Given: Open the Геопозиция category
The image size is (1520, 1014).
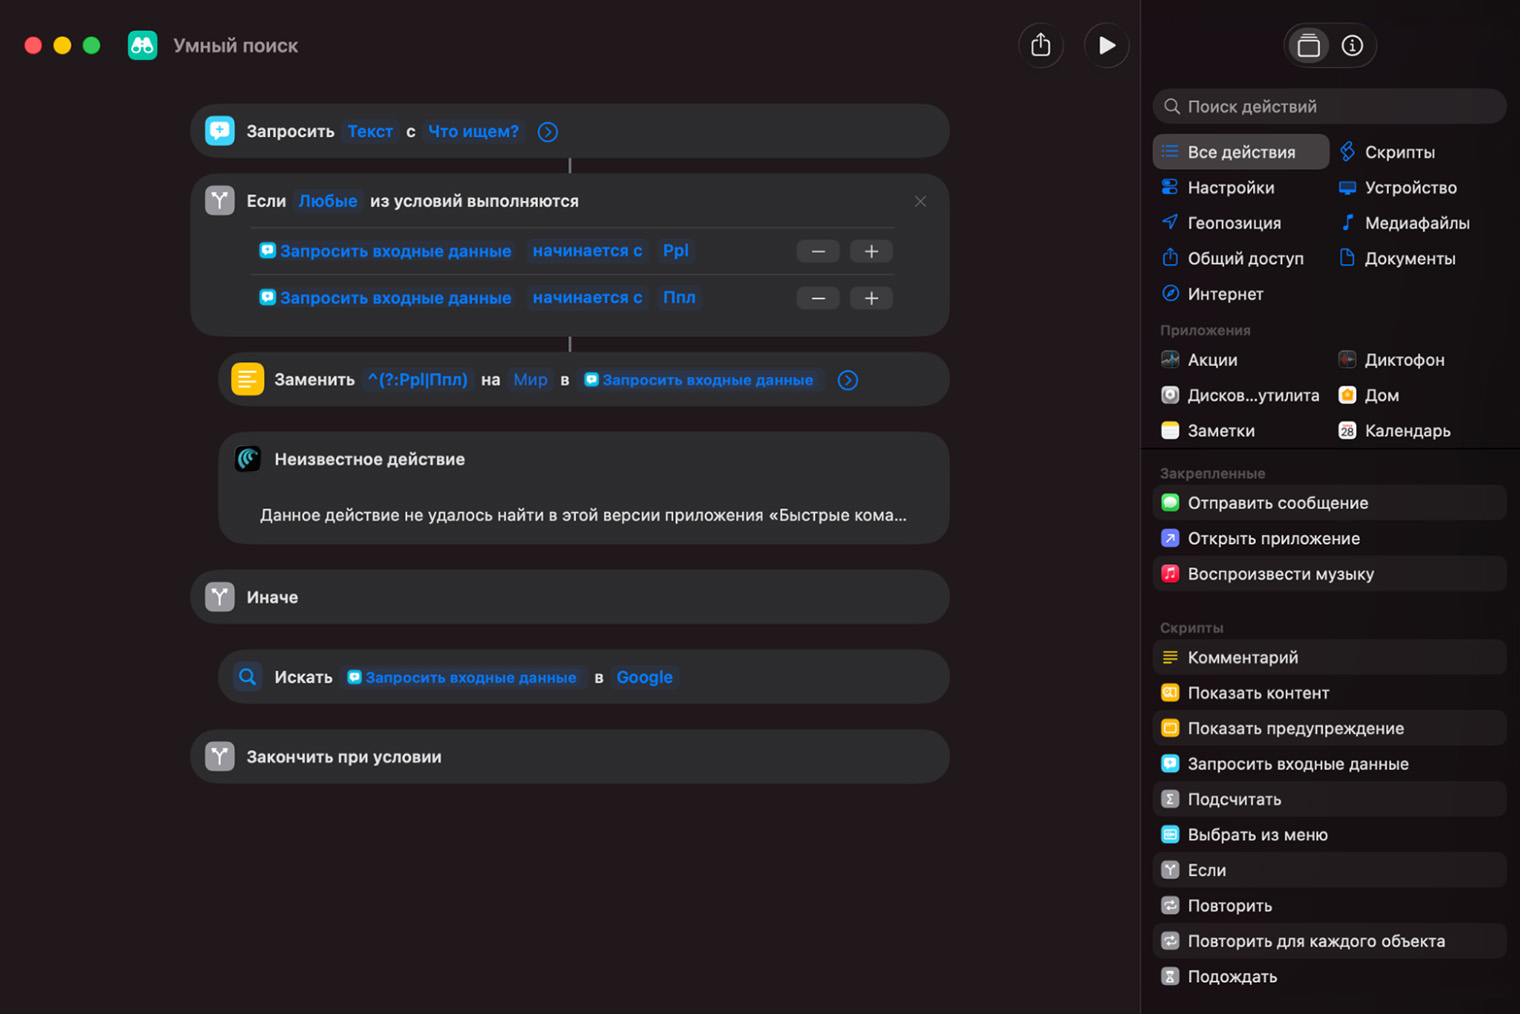Looking at the screenshot, I should (x=1233, y=223).
